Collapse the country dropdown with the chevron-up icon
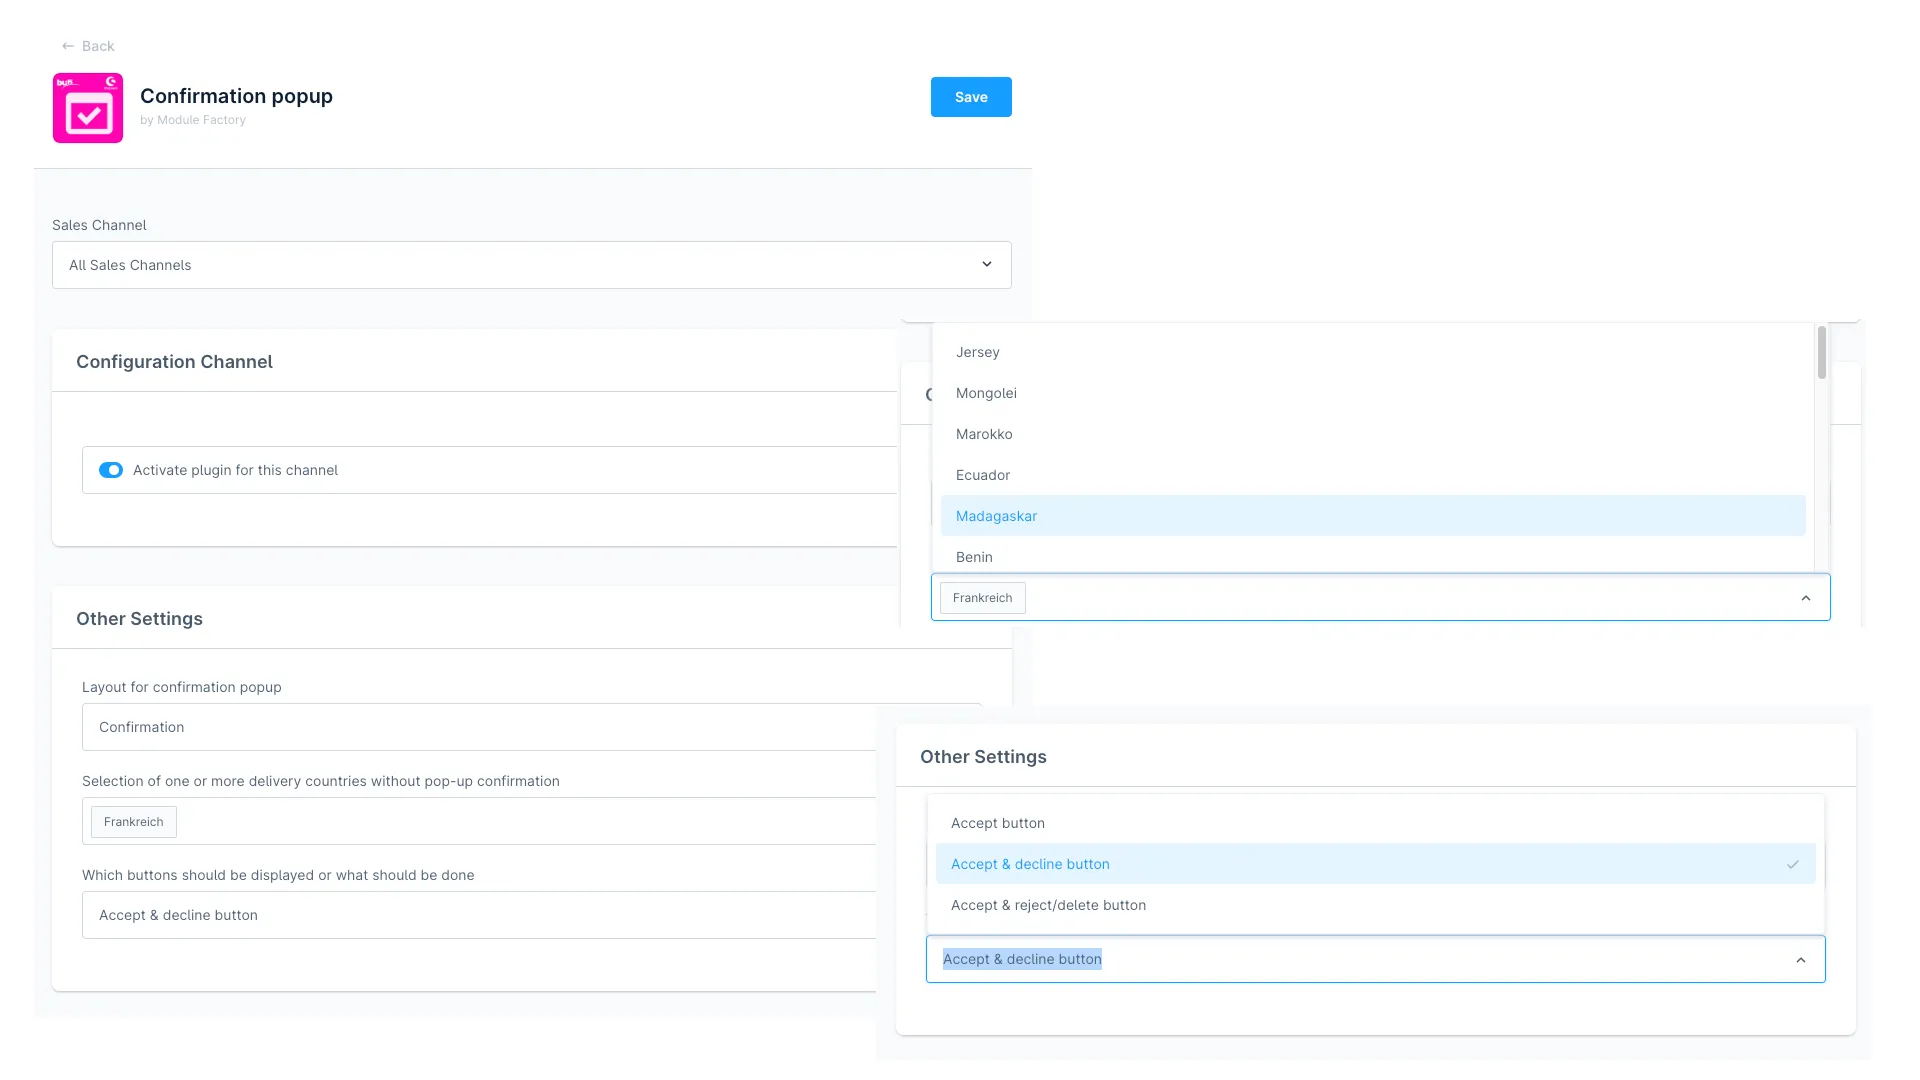Image resolution: width=1920 pixels, height=1080 pixels. [x=1805, y=598]
